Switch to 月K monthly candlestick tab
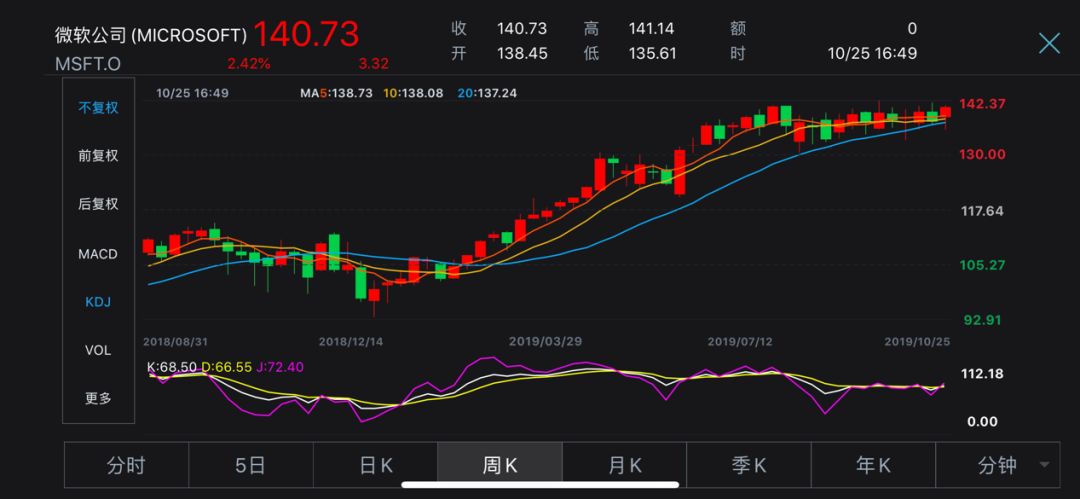 tap(625, 465)
